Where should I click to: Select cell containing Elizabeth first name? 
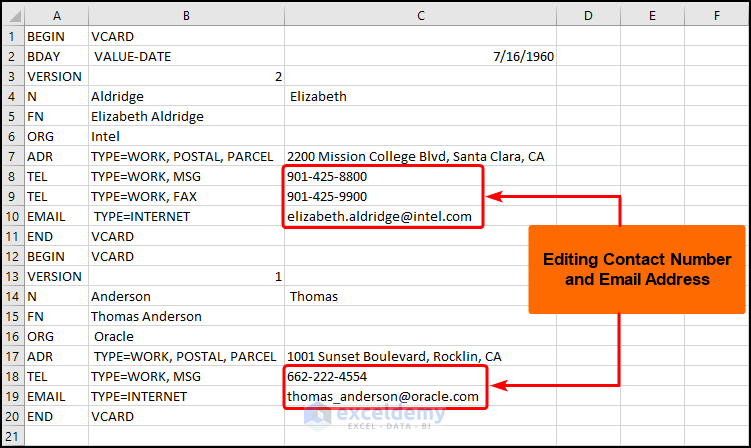pos(421,96)
